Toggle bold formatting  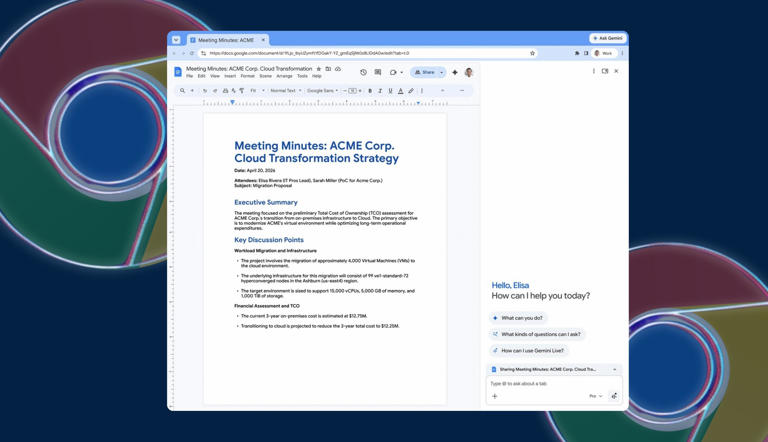click(x=370, y=91)
